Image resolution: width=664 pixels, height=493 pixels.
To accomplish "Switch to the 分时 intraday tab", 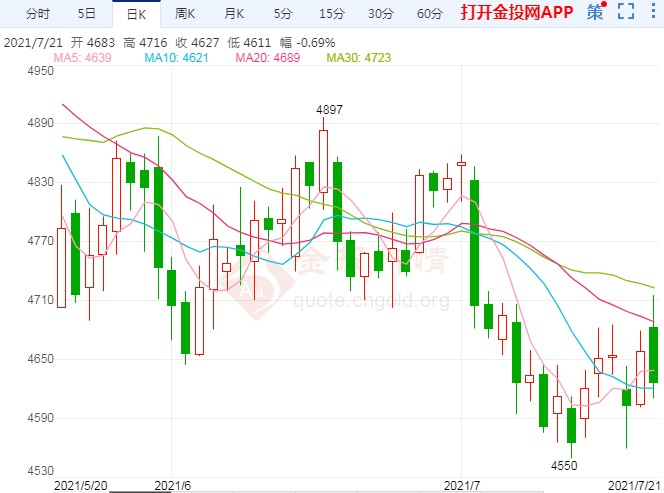I will [37, 14].
